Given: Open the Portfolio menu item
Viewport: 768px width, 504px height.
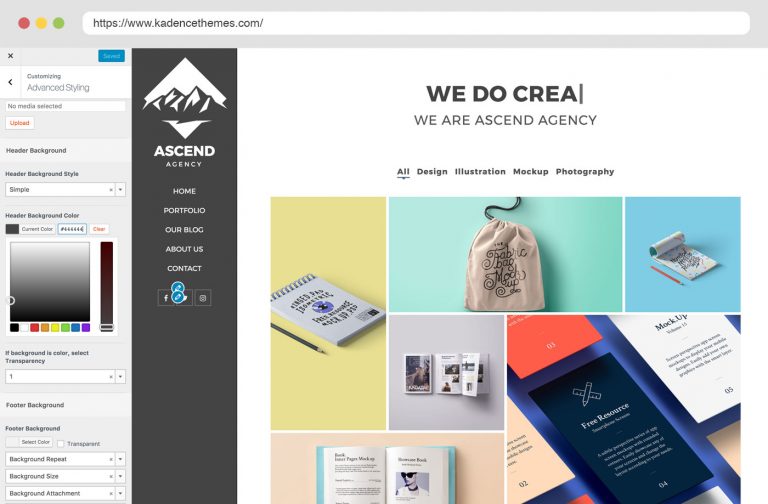Looking at the screenshot, I should pyautogui.click(x=184, y=210).
